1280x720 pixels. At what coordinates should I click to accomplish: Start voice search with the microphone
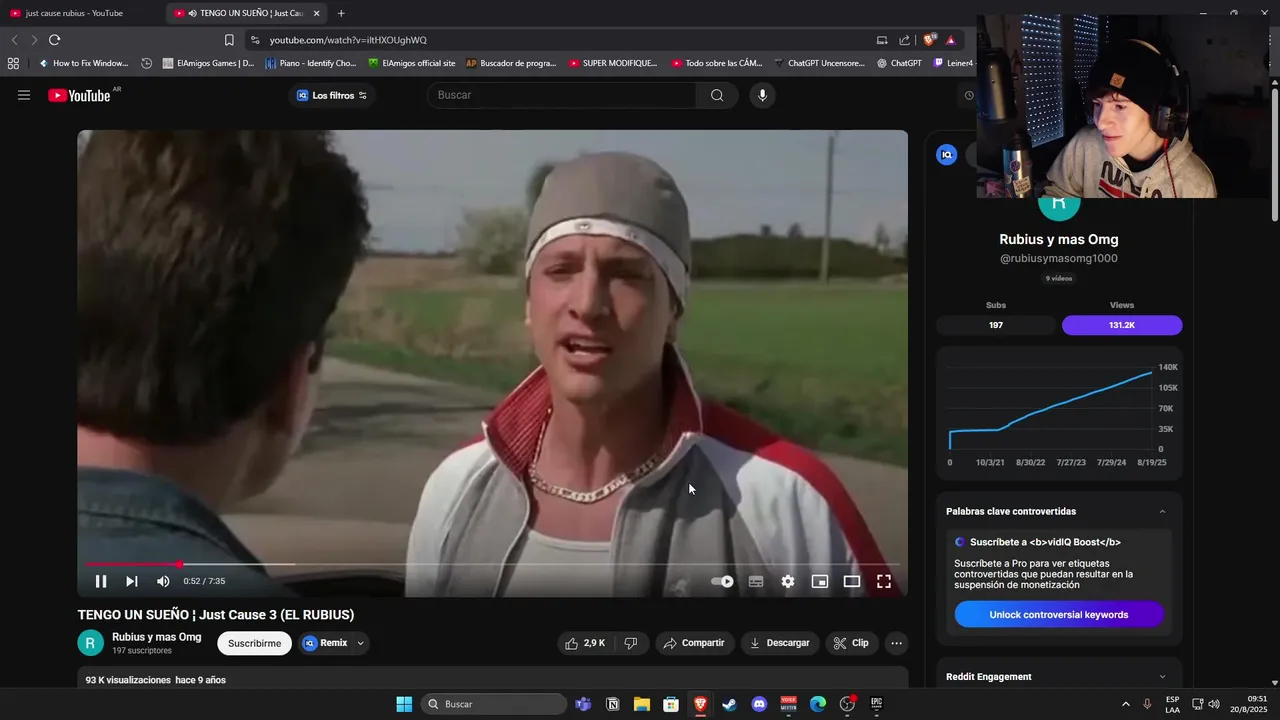(x=762, y=95)
